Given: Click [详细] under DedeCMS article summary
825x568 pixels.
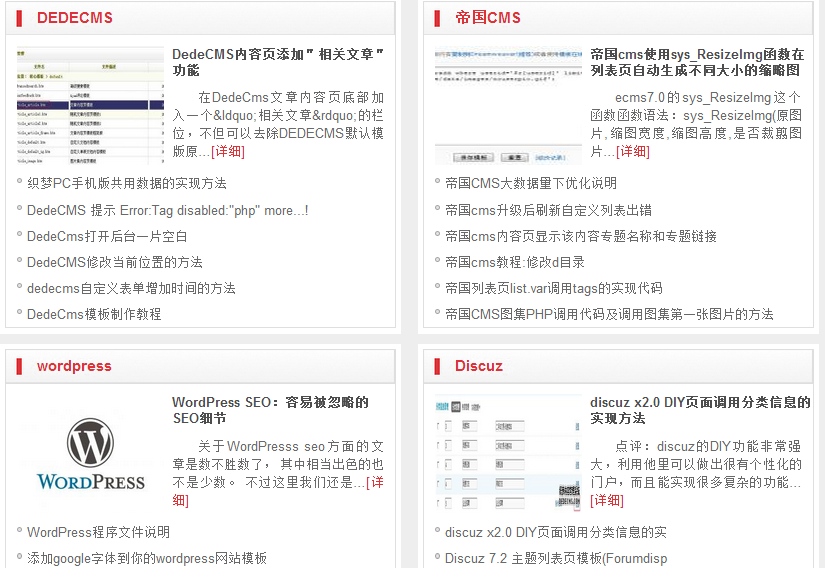Looking at the screenshot, I should tap(228, 151).
